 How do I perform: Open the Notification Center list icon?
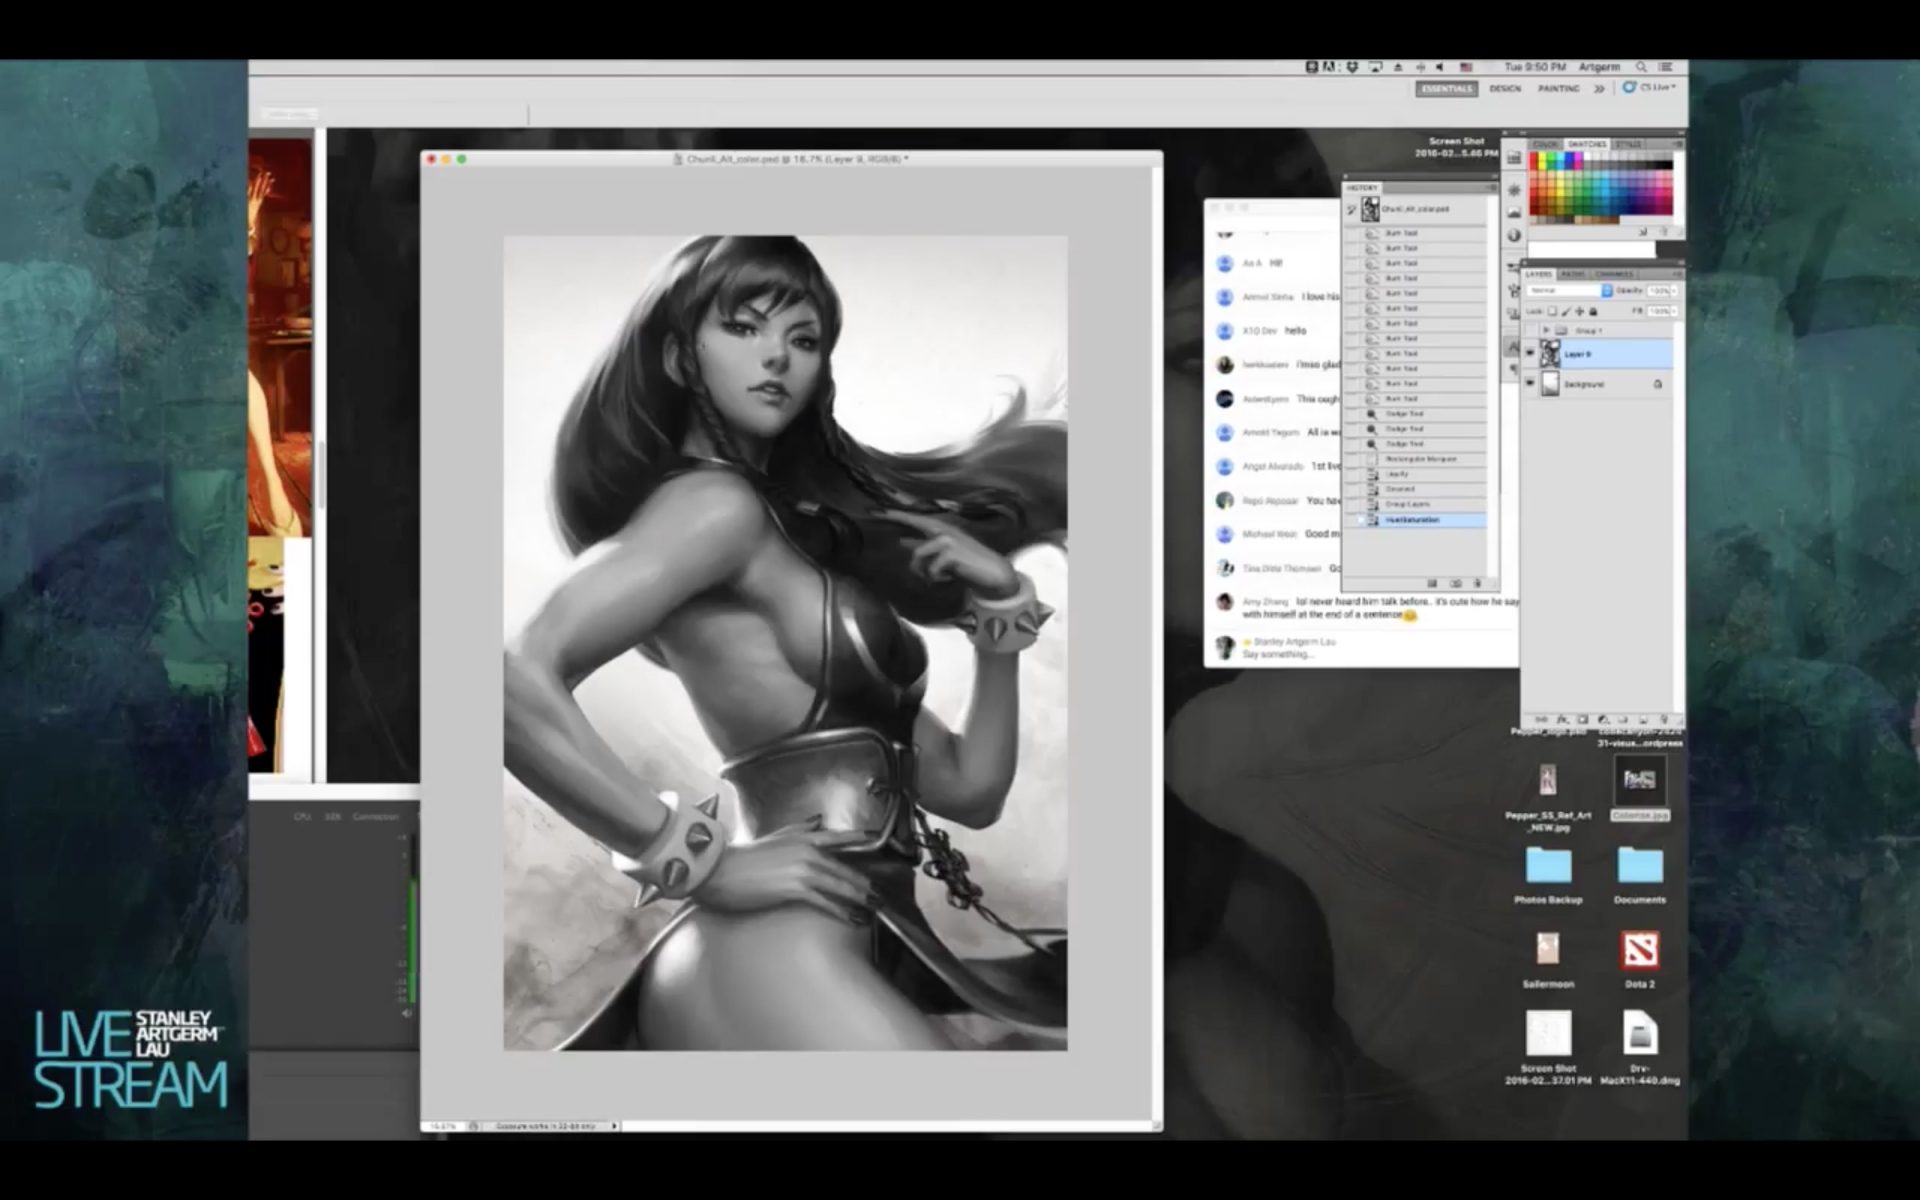click(1665, 67)
